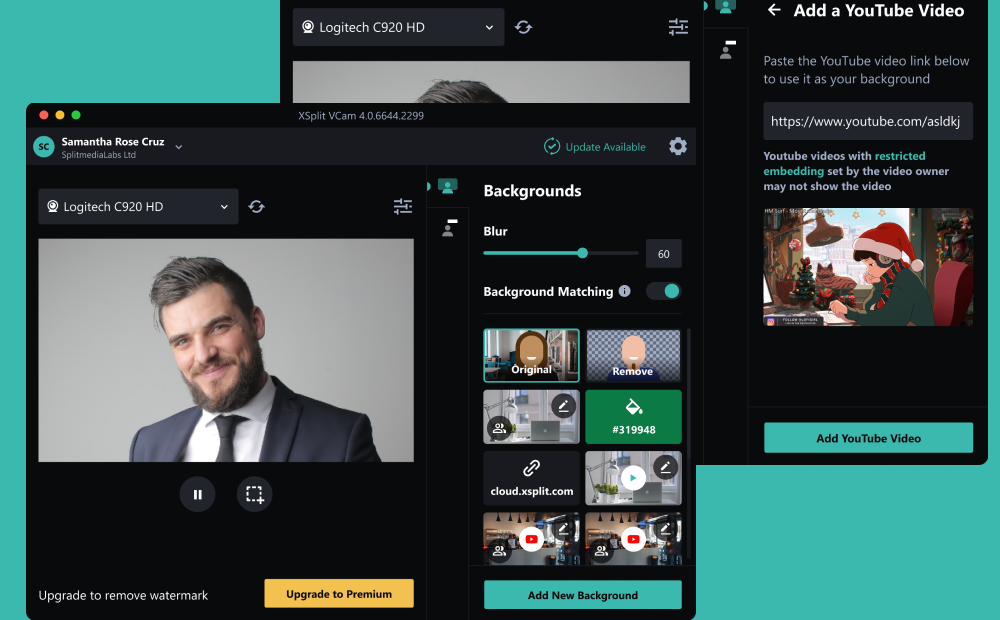Click the 'Add a YouTube Video' heading
This screenshot has height=620, width=1000.
click(879, 10)
